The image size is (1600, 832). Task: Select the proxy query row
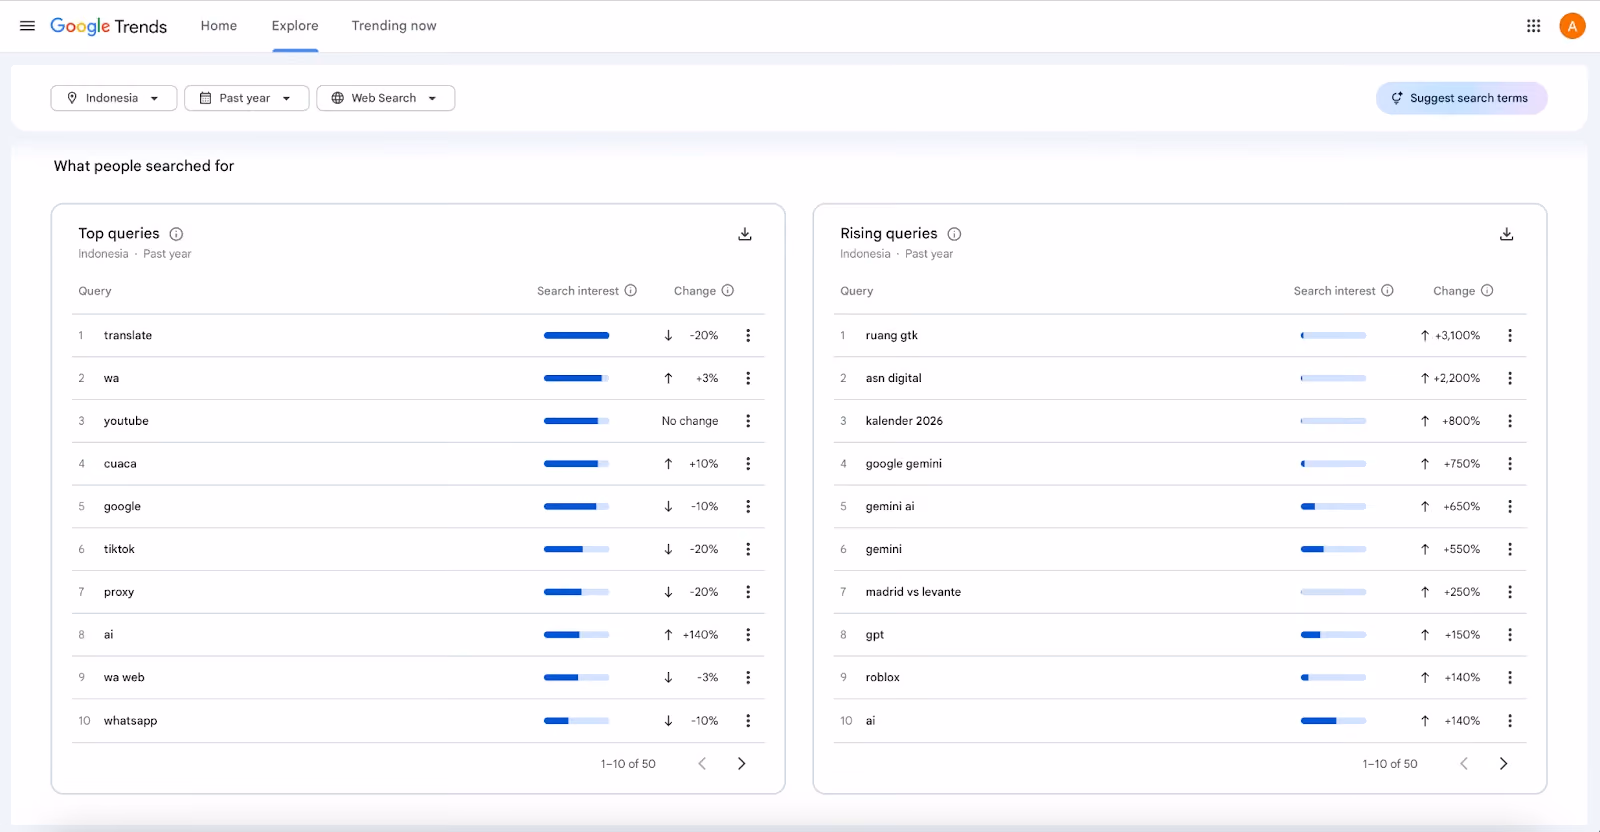pyautogui.click(x=418, y=592)
